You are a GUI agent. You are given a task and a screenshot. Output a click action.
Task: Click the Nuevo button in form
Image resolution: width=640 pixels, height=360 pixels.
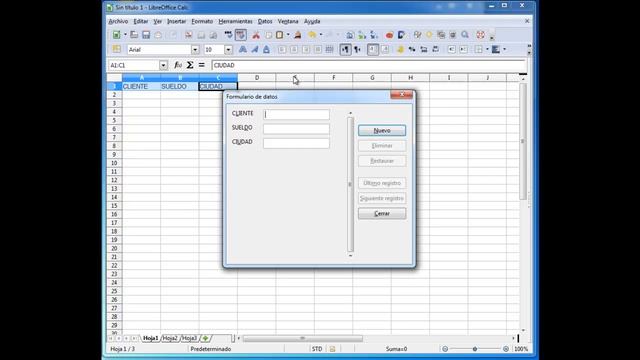pyautogui.click(x=382, y=131)
